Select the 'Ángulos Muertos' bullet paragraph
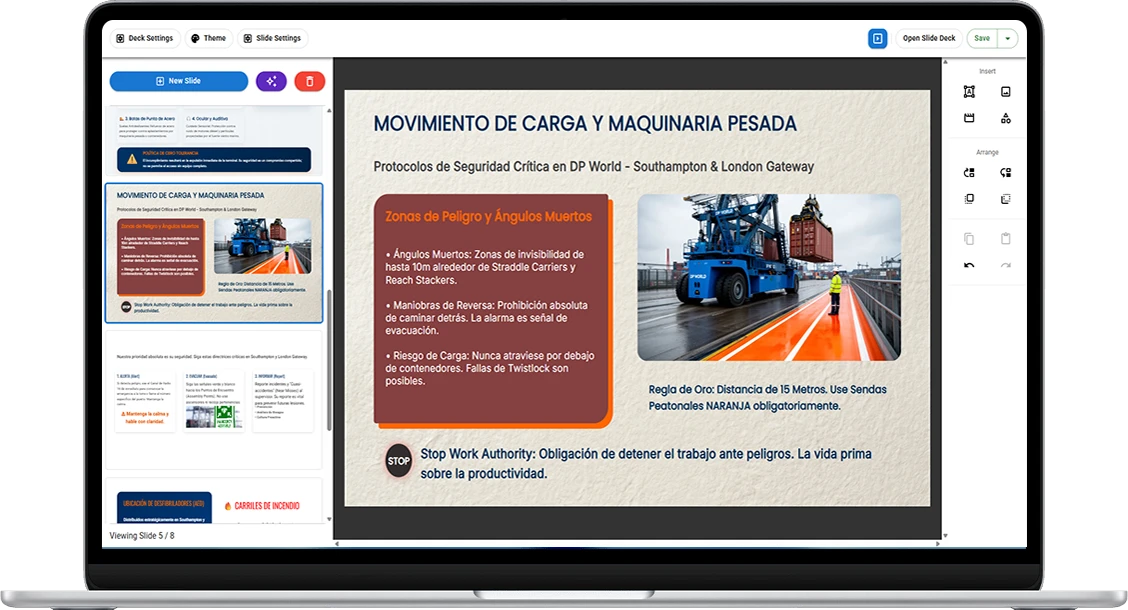This screenshot has height=610, width=1128. point(485,268)
